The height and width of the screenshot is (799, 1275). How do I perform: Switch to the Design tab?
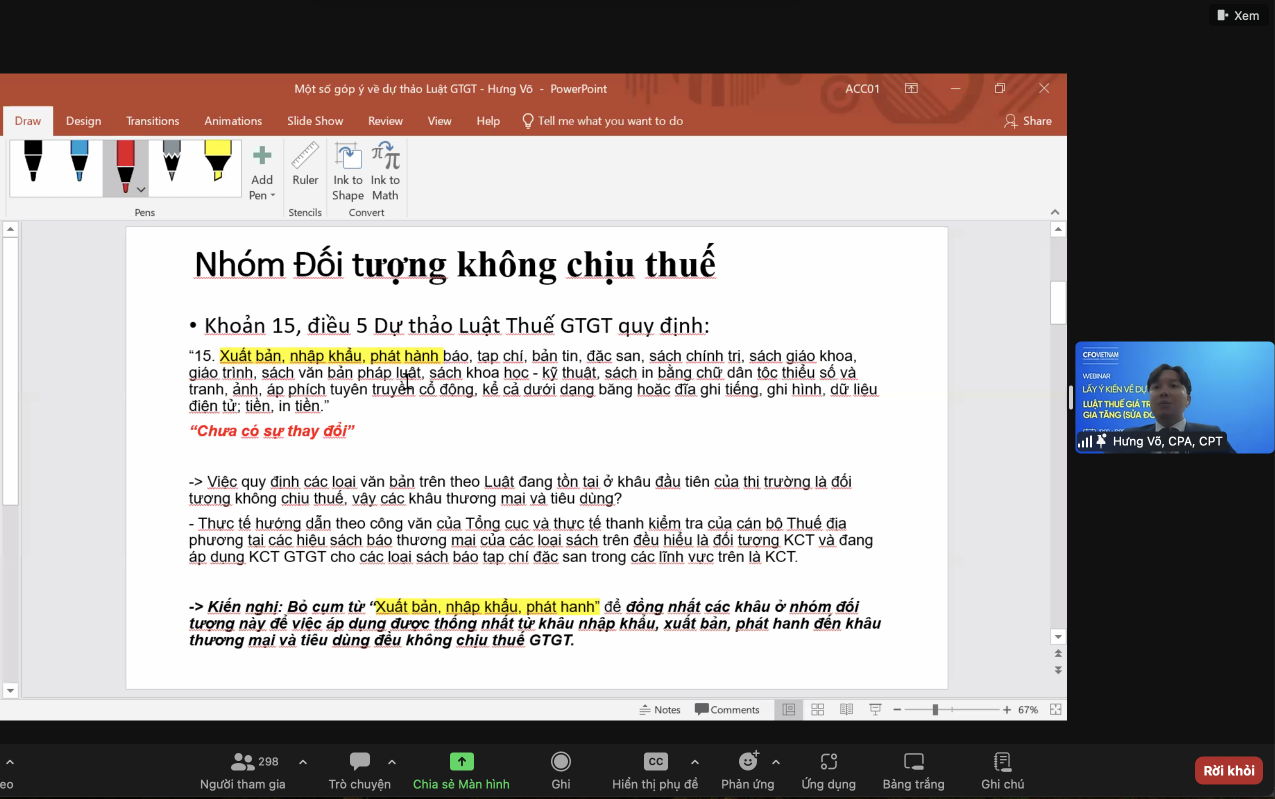coord(83,121)
